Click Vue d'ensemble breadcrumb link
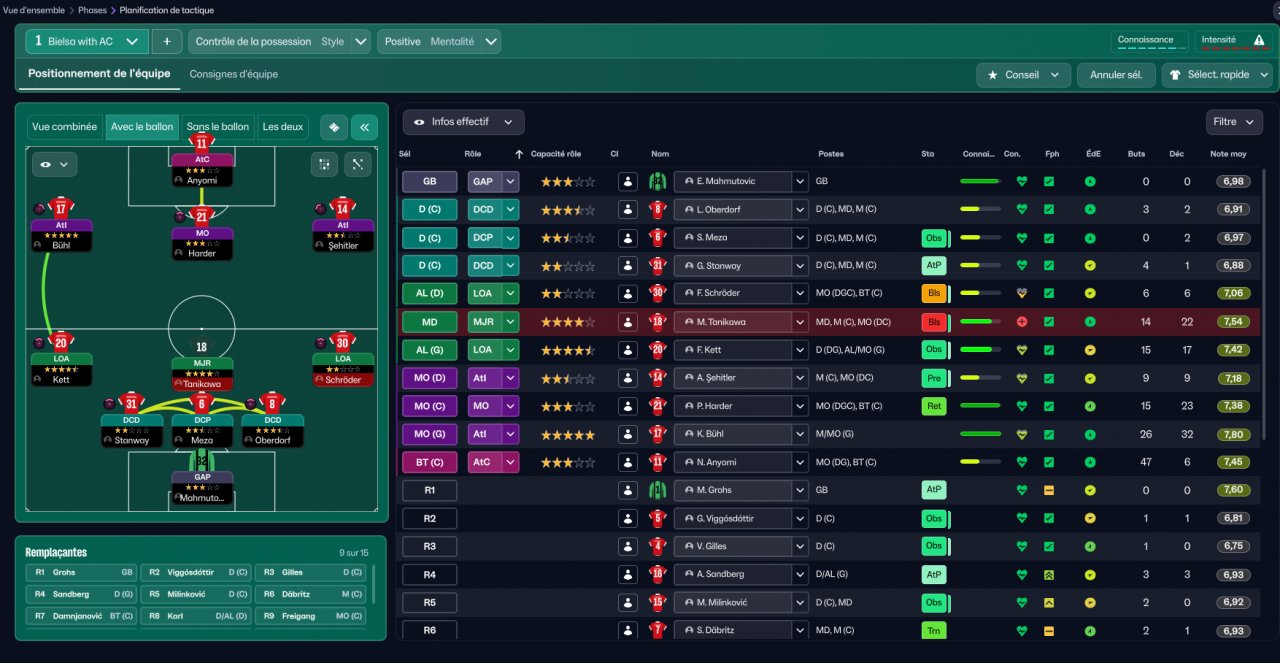The width and height of the screenshot is (1280, 663). point(34,10)
